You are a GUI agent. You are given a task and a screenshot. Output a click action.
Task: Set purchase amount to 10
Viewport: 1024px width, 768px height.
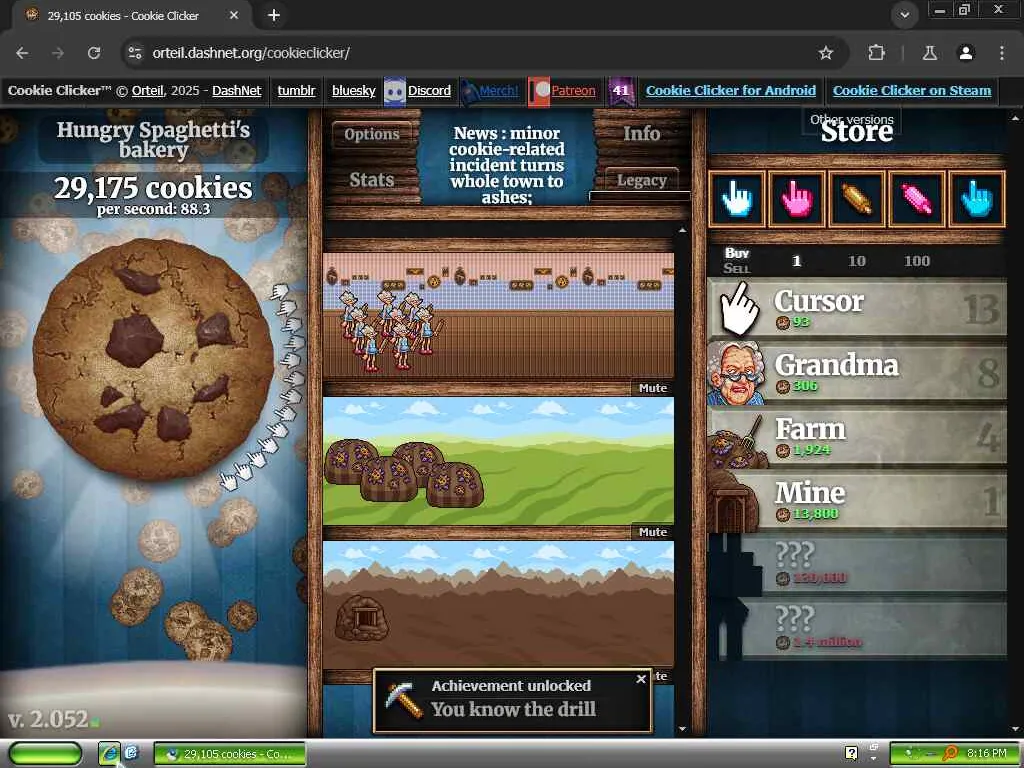click(x=856, y=261)
